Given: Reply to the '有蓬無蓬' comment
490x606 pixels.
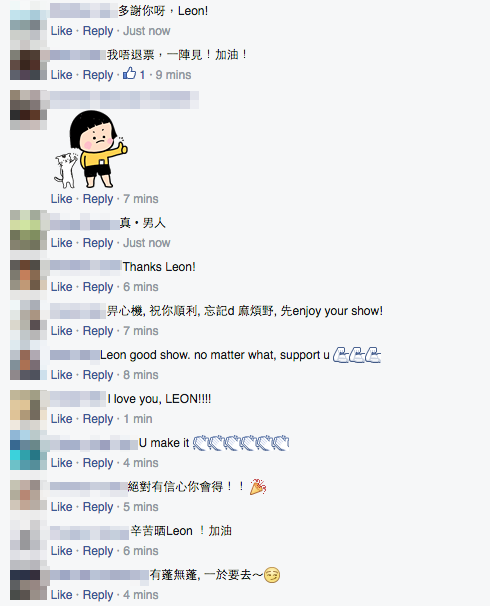Looking at the screenshot, I should (98, 595).
